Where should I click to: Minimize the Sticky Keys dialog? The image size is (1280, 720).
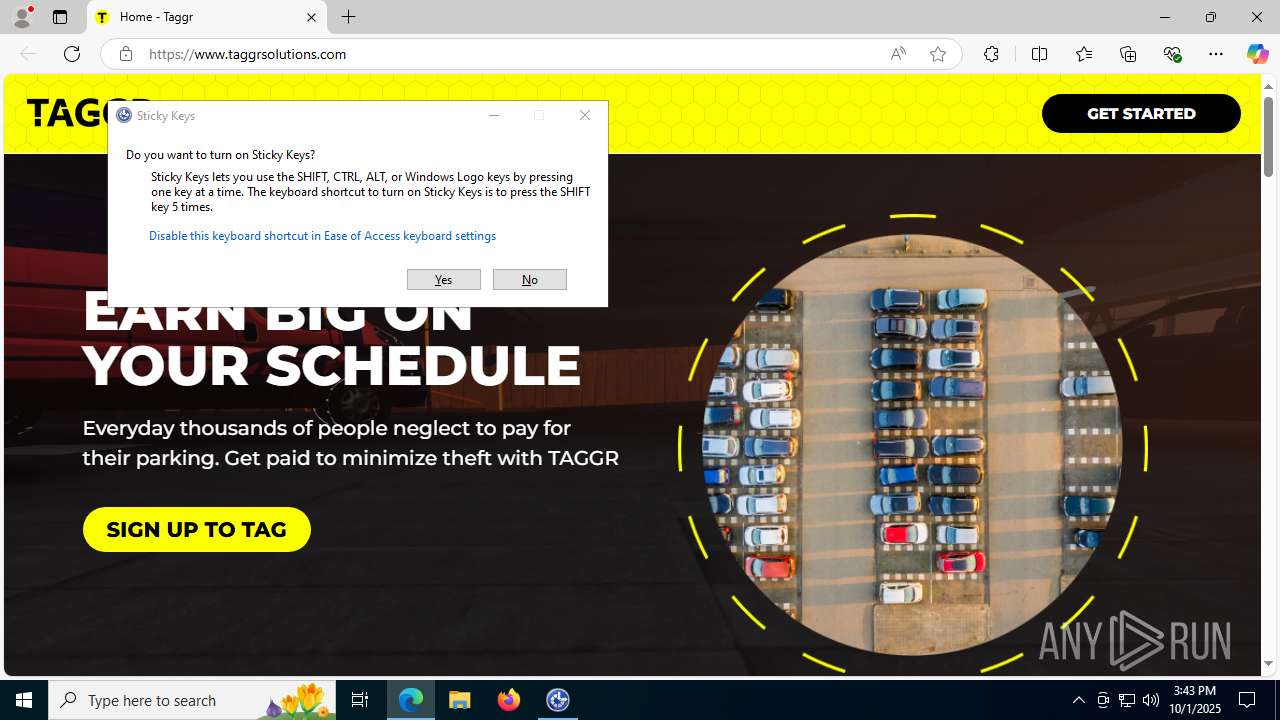tap(493, 115)
